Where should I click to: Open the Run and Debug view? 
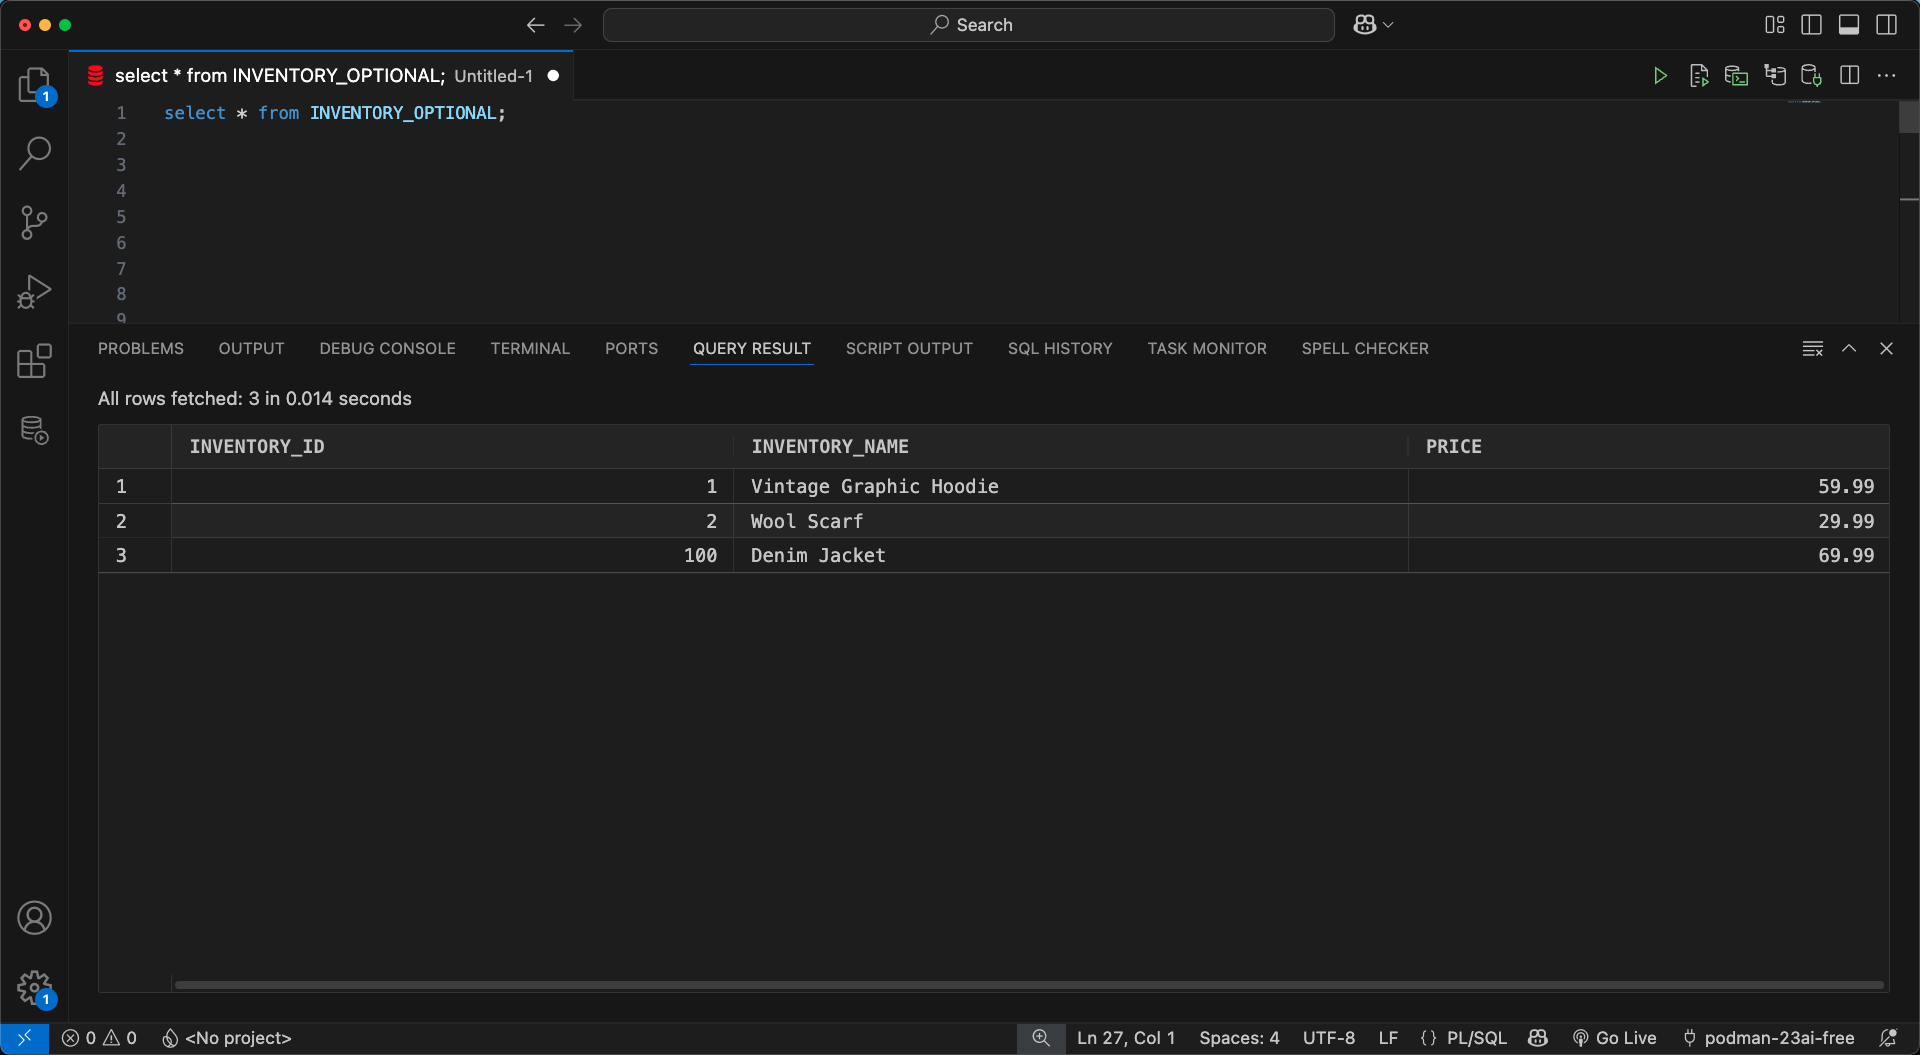35,291
